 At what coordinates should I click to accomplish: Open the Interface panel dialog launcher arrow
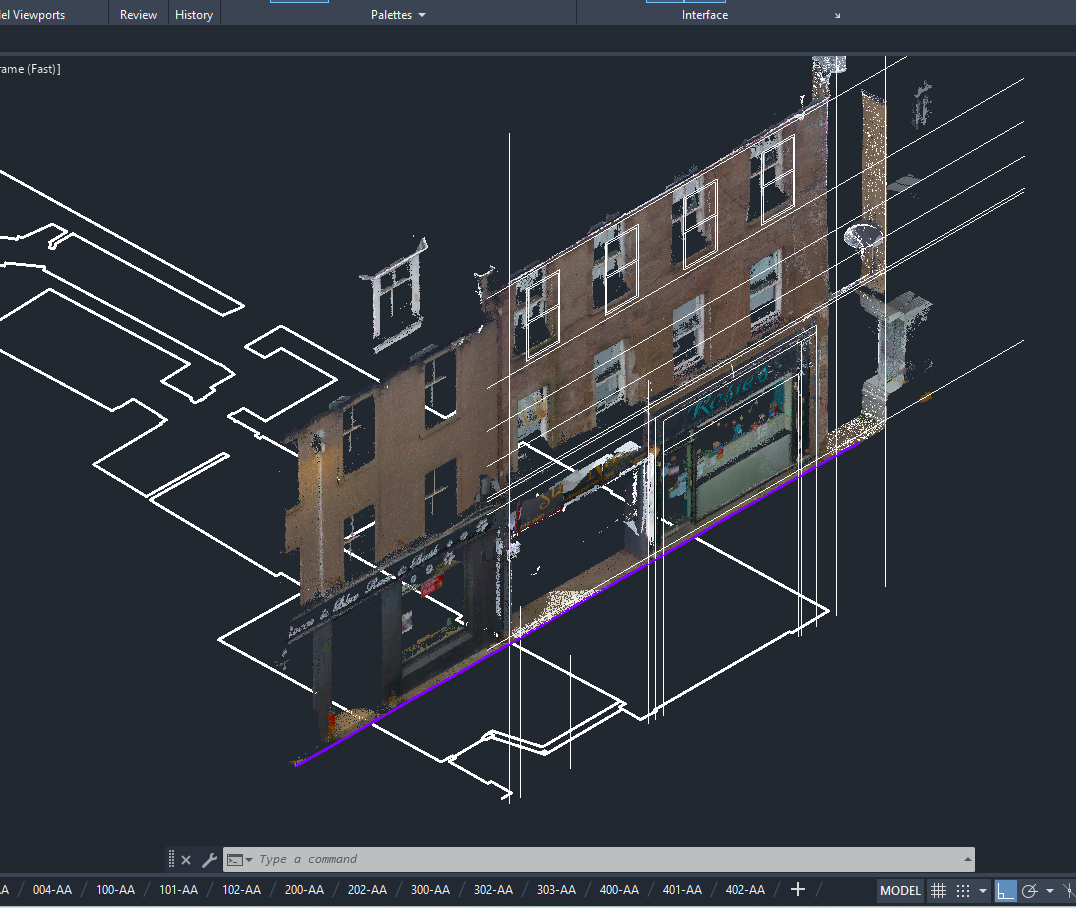click(838, 16)
